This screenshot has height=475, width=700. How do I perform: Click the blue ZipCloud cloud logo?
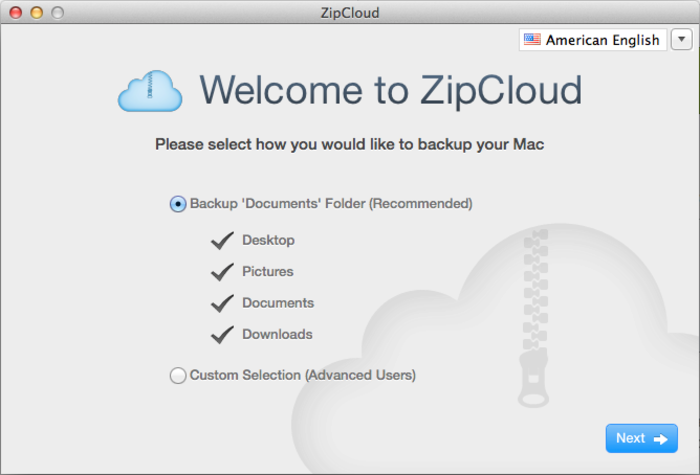point(150,91)
